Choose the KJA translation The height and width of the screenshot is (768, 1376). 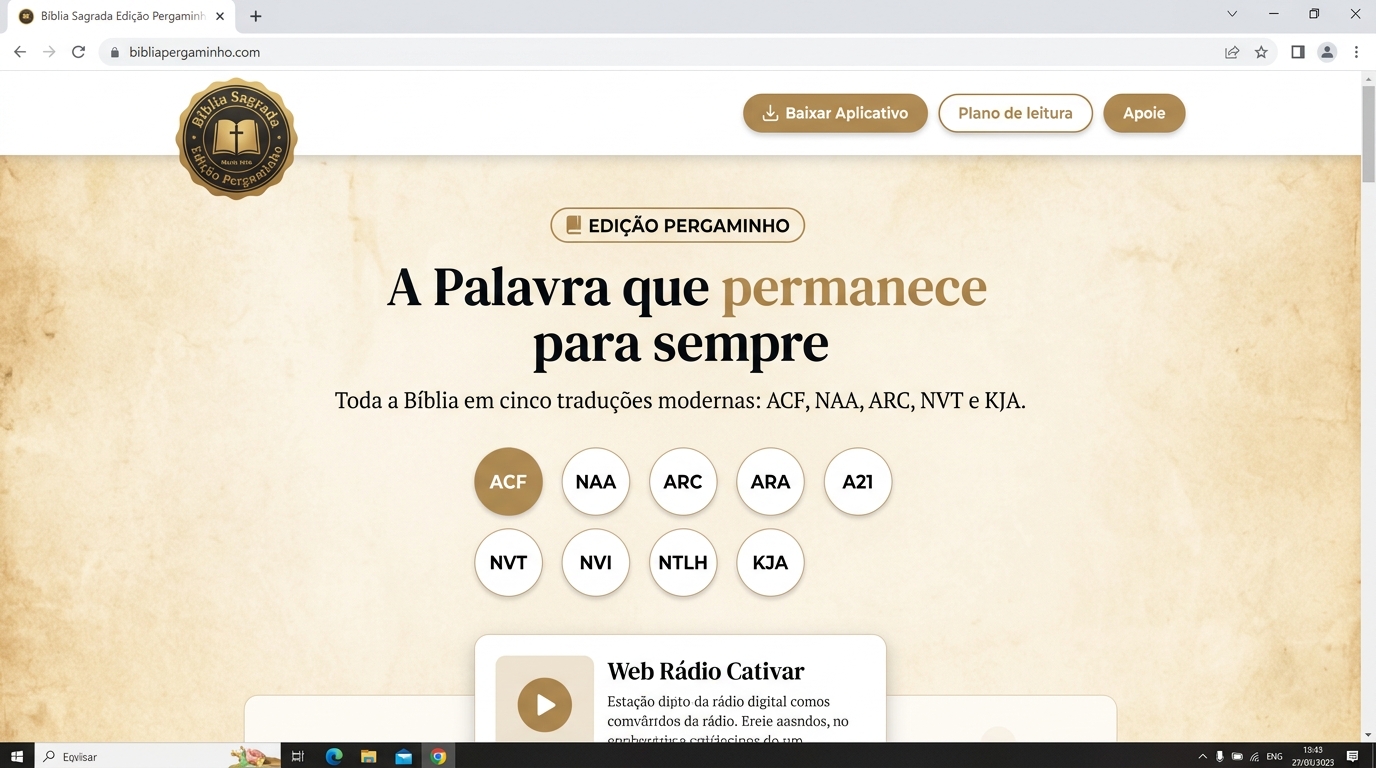(771, 562)
